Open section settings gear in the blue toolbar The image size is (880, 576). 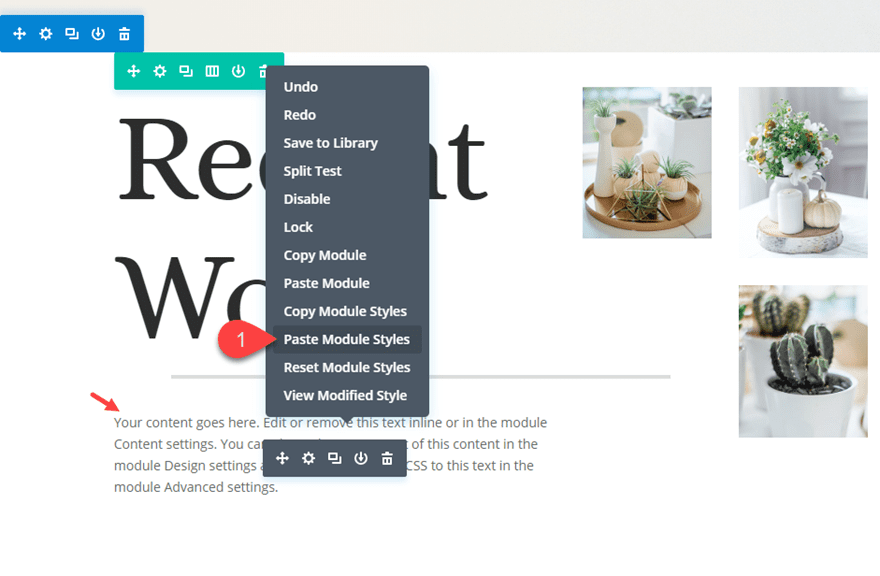tap(45, 34)
